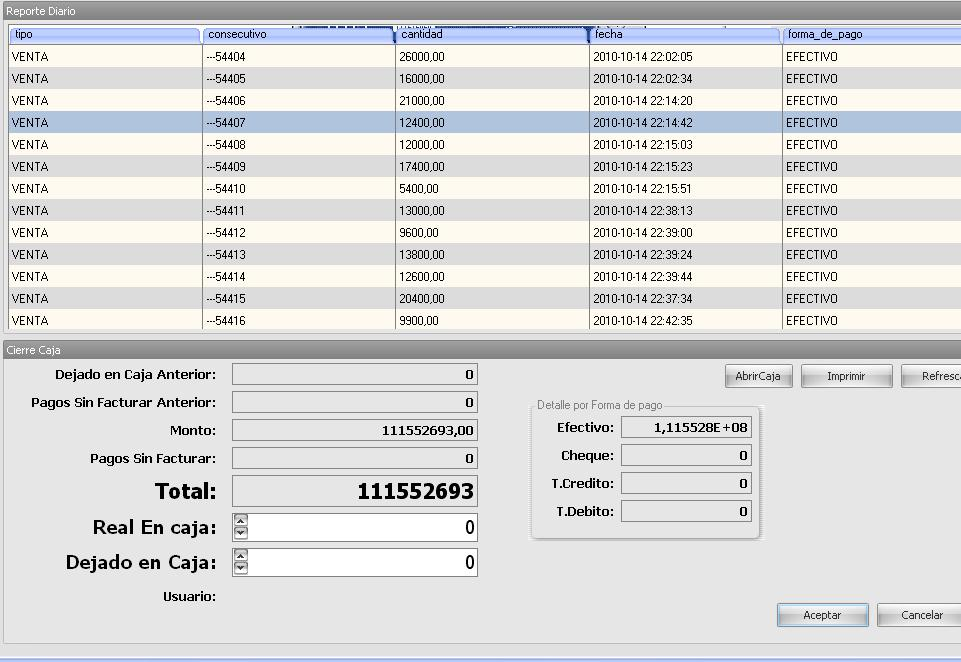Image resolution: width=961 pixels, height=662 pixels.
Task: Focus the Real En caja input field
Action: (362, 527)
